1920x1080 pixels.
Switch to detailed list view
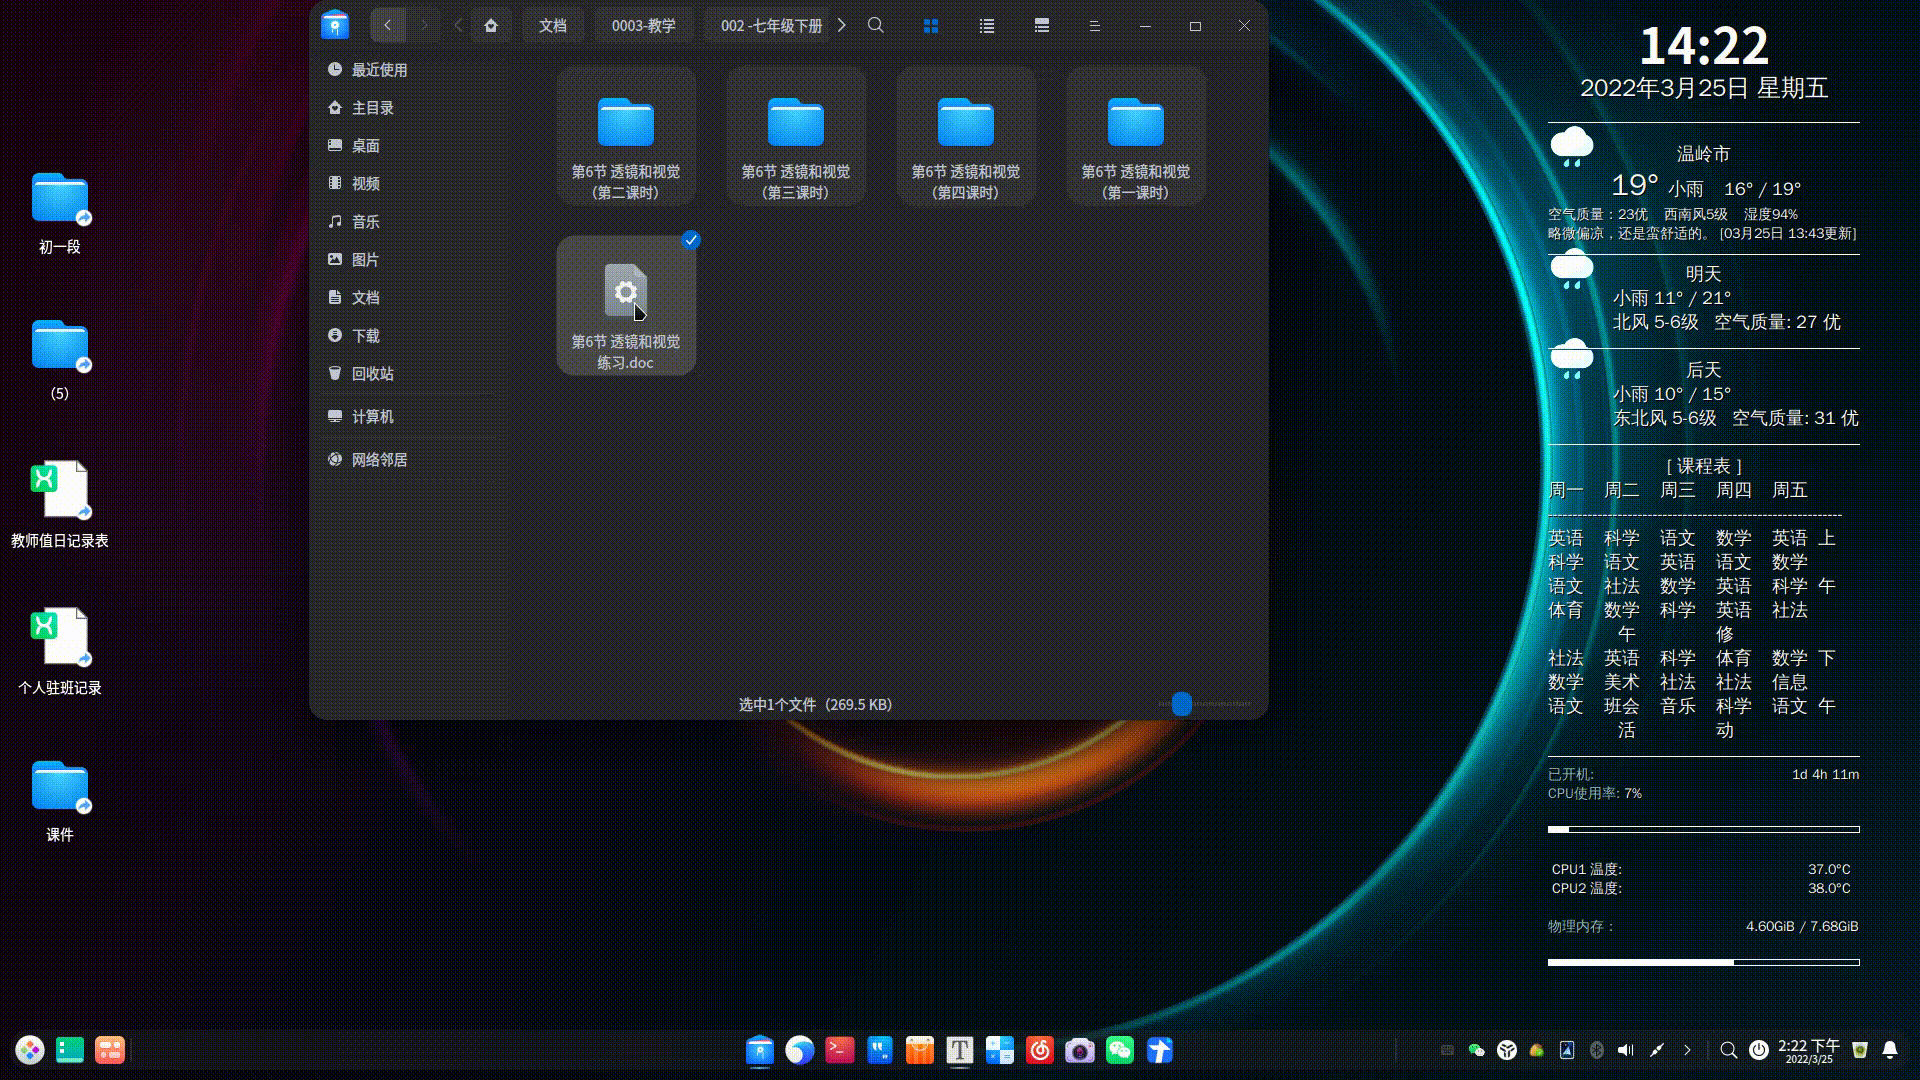(1041, 25)
